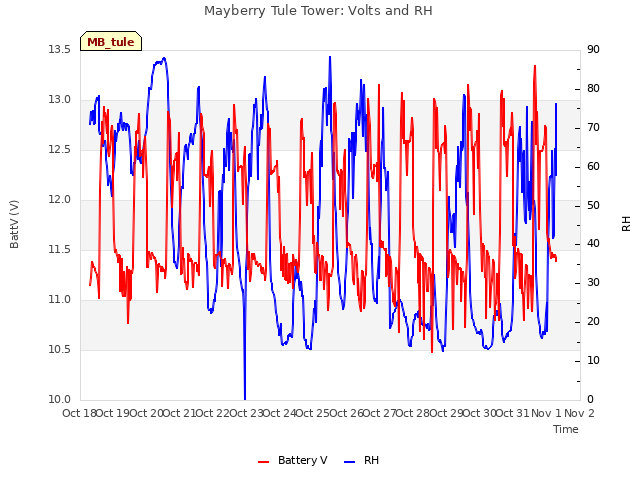640x480 pixels.
Task: Click the BattV (V) axis label
Action: 14,224
